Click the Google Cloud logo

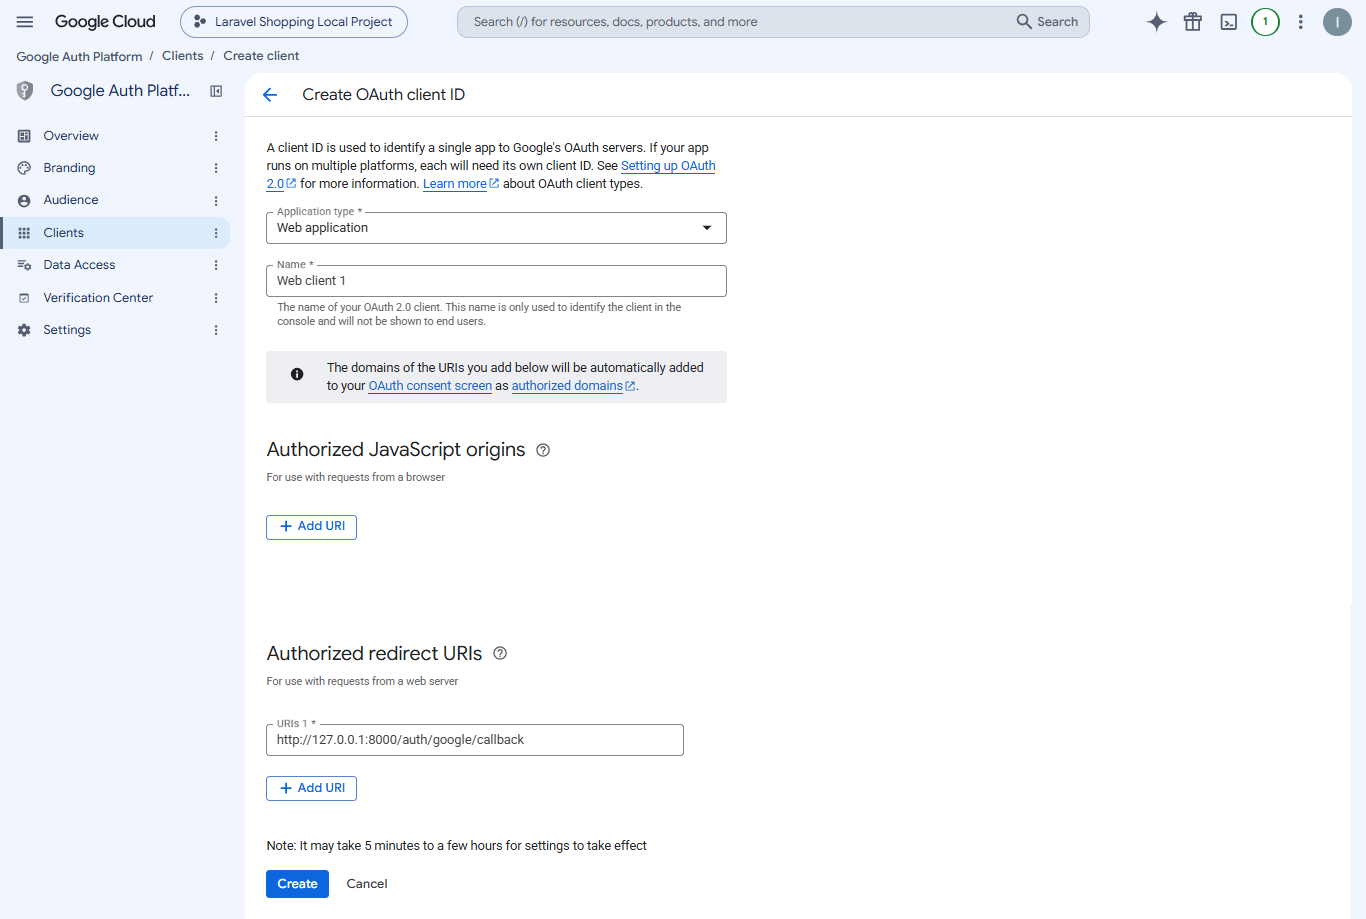coord(105,22)
